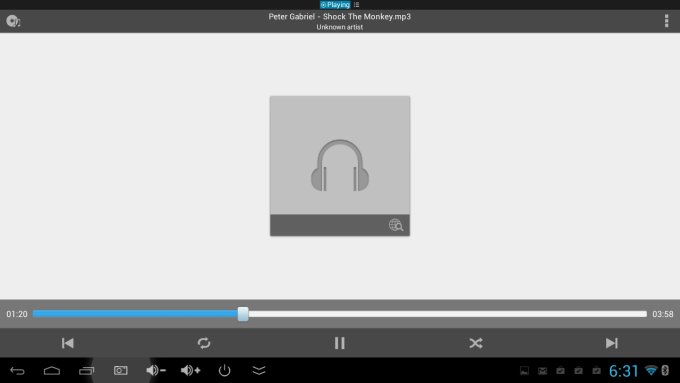Screen dimensions: 680x383
Task: Pause the current song
Action: [340, 343]
